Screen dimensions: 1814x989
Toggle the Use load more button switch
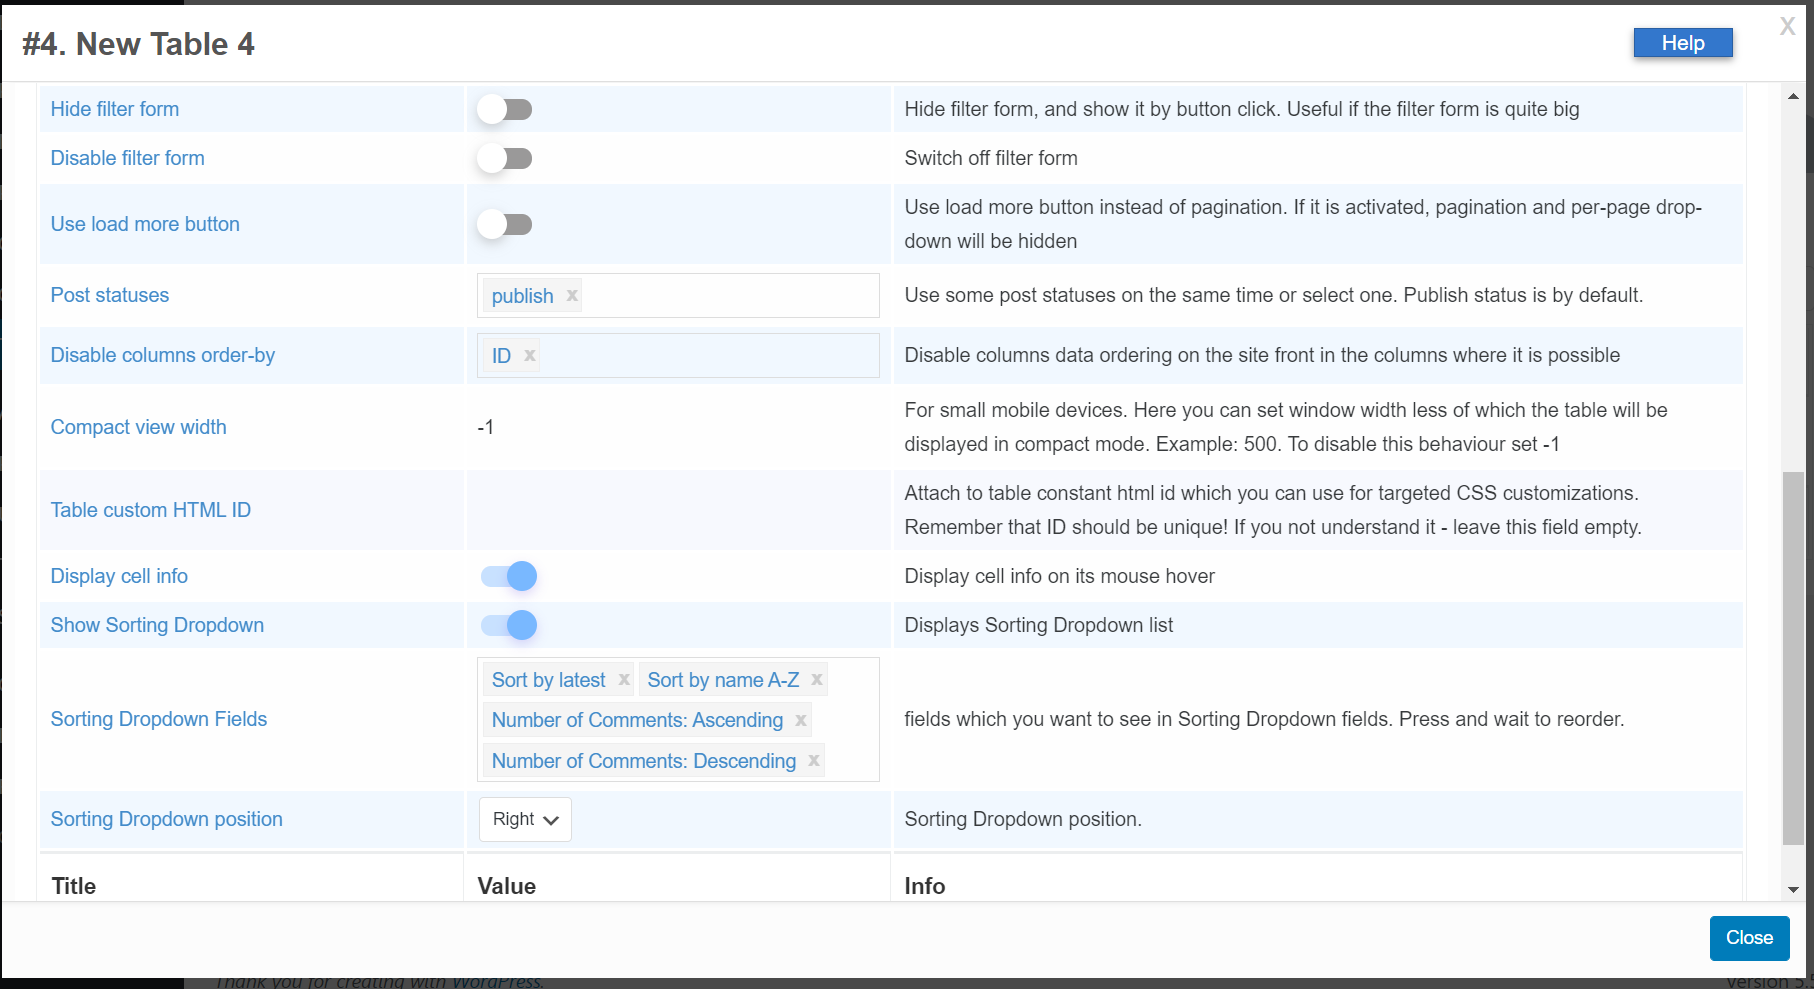coord(505,225)
